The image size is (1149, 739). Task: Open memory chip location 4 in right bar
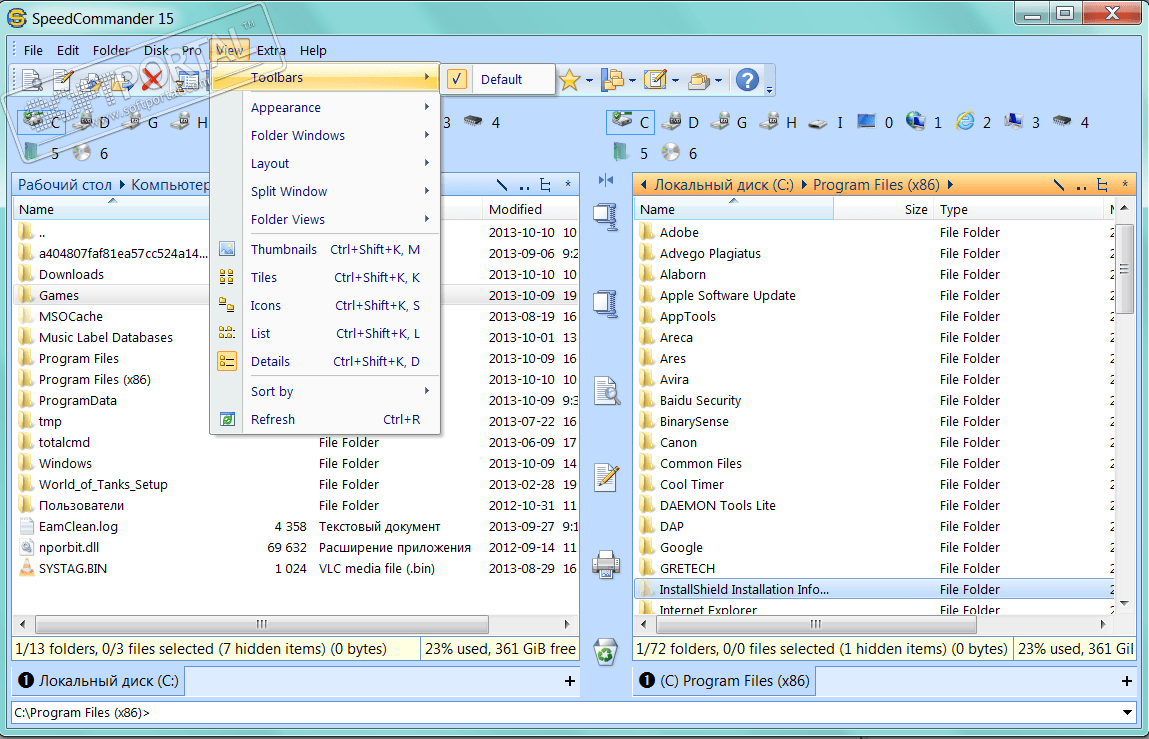pyautogui.click(x=1071, y=122)
